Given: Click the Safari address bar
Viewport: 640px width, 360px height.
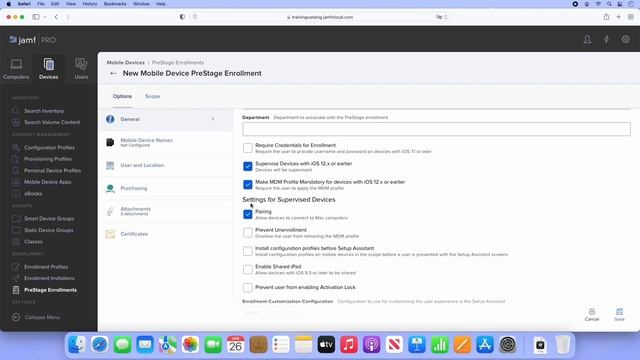Looking at the screenshot, I should [x=320, y=17].
